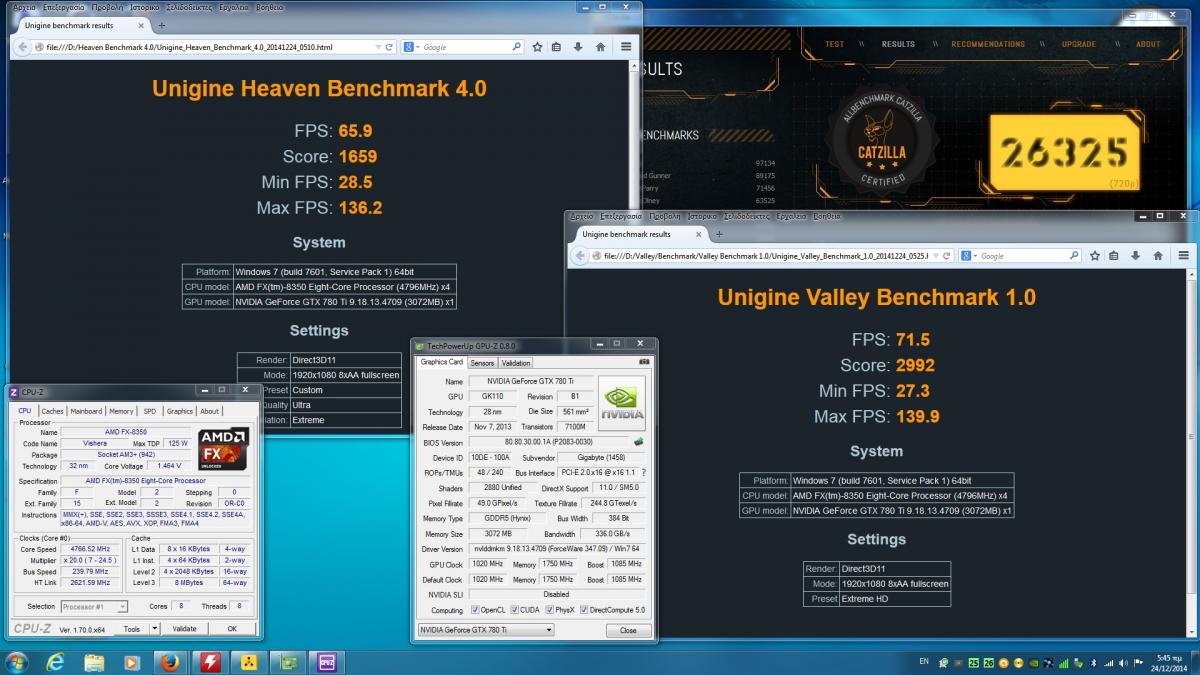Open URL history dropdown in Valley browser
Screen dimensions: 1200x675
tap(936, 255)
